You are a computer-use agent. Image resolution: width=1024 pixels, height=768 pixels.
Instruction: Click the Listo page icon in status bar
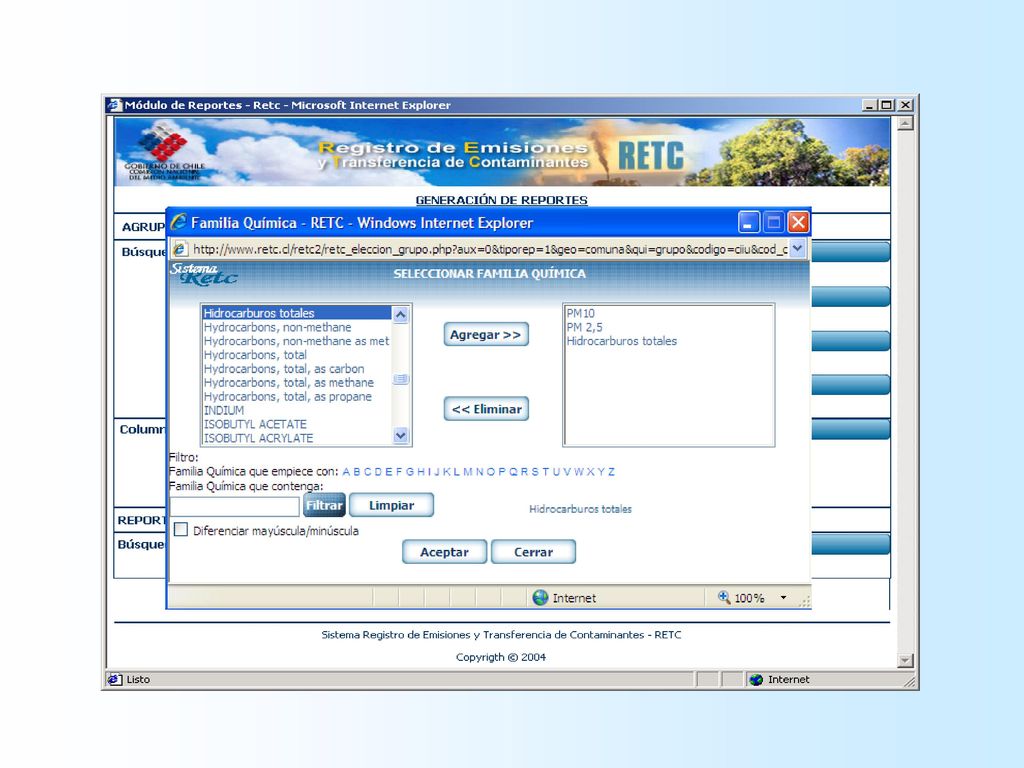tap(115, 679)
